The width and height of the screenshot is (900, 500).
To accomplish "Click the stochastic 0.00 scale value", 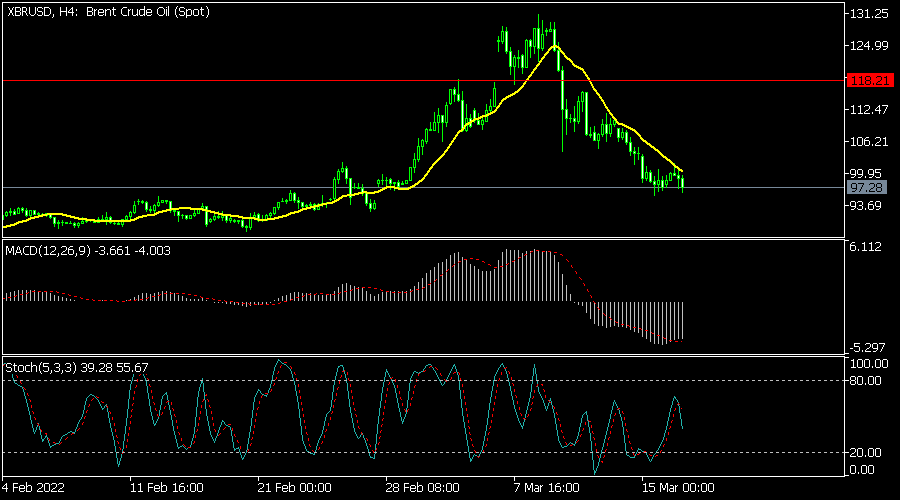I will pos(862,470).
